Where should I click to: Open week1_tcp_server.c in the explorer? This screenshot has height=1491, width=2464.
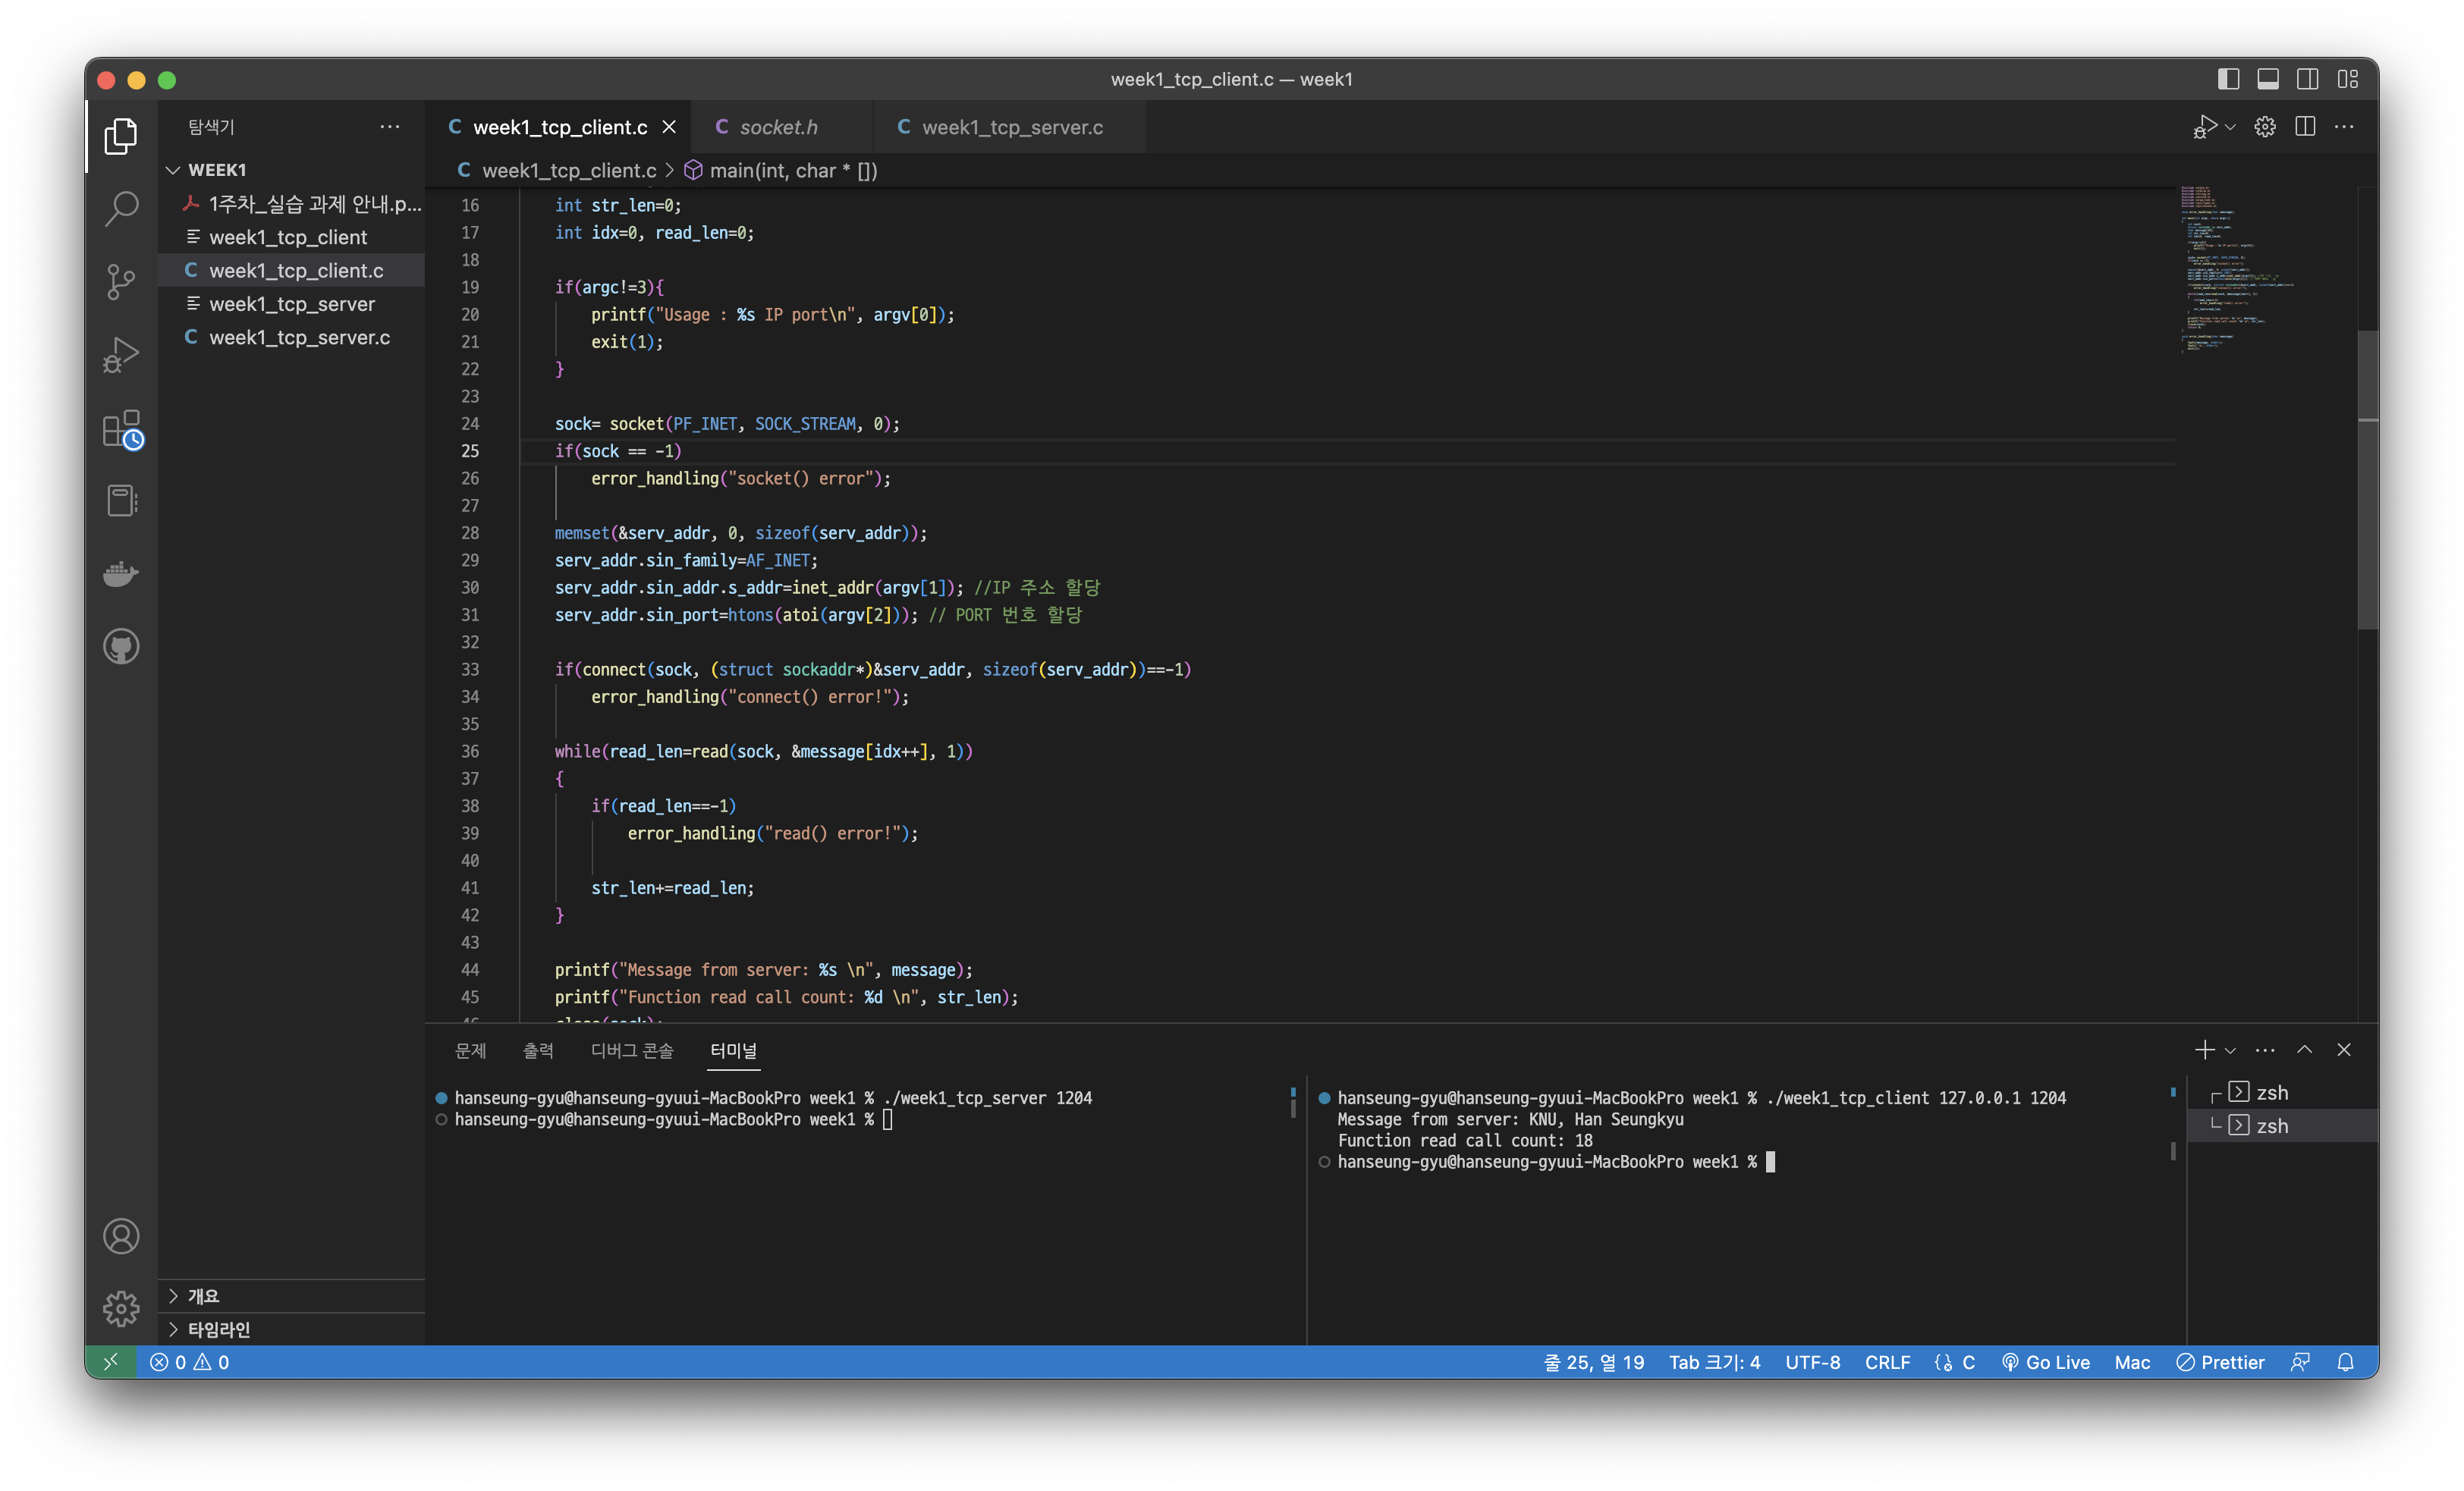298,337
